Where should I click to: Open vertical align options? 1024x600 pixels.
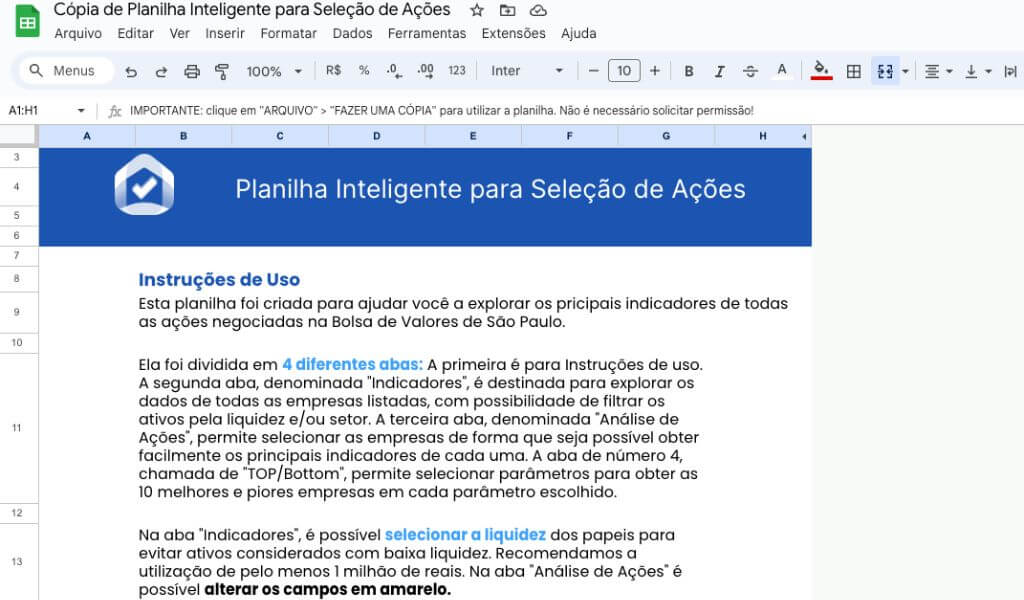(978, 71)
